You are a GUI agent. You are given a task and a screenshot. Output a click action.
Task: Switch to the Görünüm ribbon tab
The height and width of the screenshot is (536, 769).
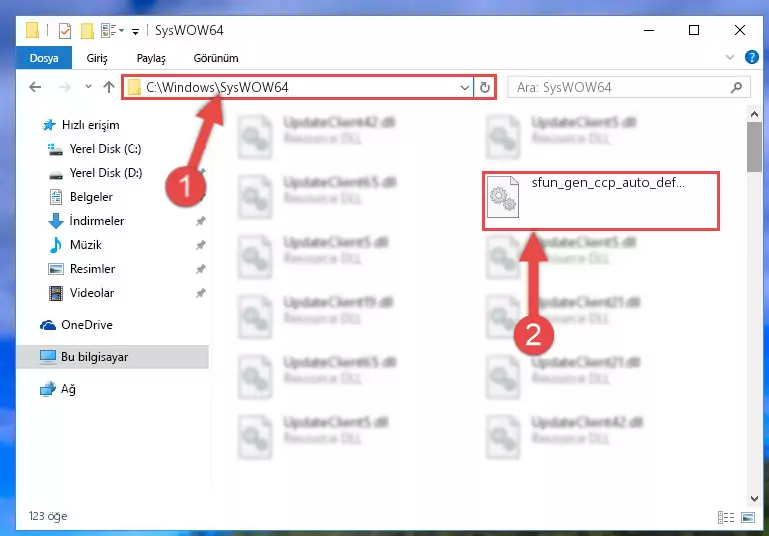pos(216,58)
